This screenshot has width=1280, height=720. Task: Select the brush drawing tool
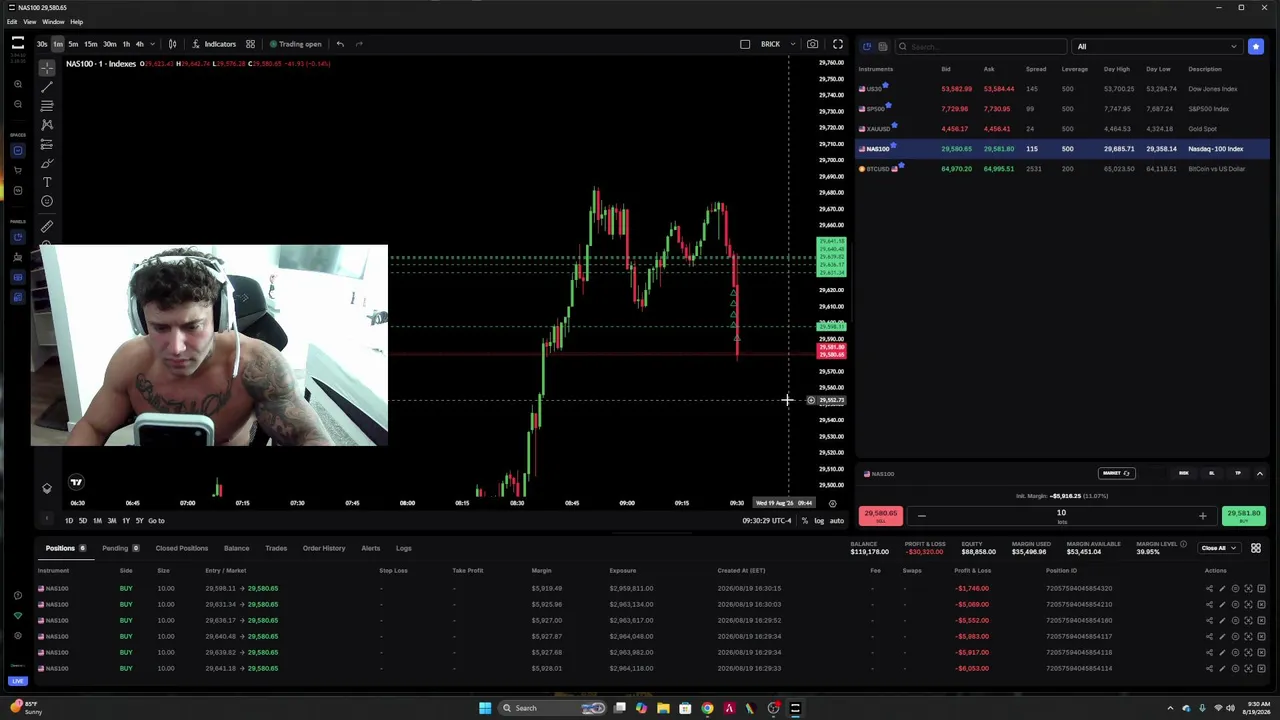(47, 163)
